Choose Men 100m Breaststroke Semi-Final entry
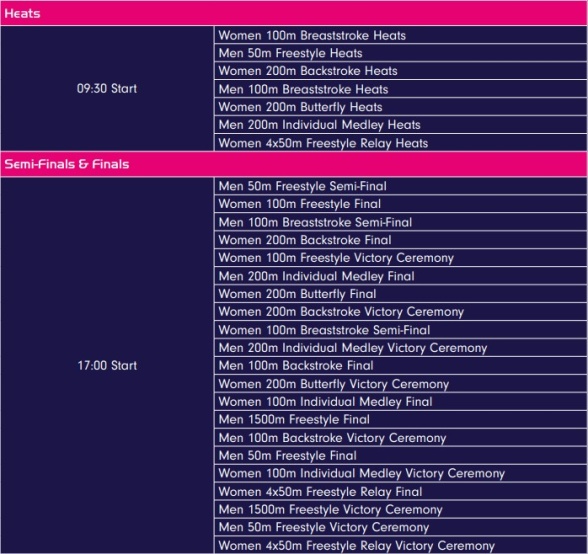This screenshot has width=588, height=554. (x=400, y=222)
